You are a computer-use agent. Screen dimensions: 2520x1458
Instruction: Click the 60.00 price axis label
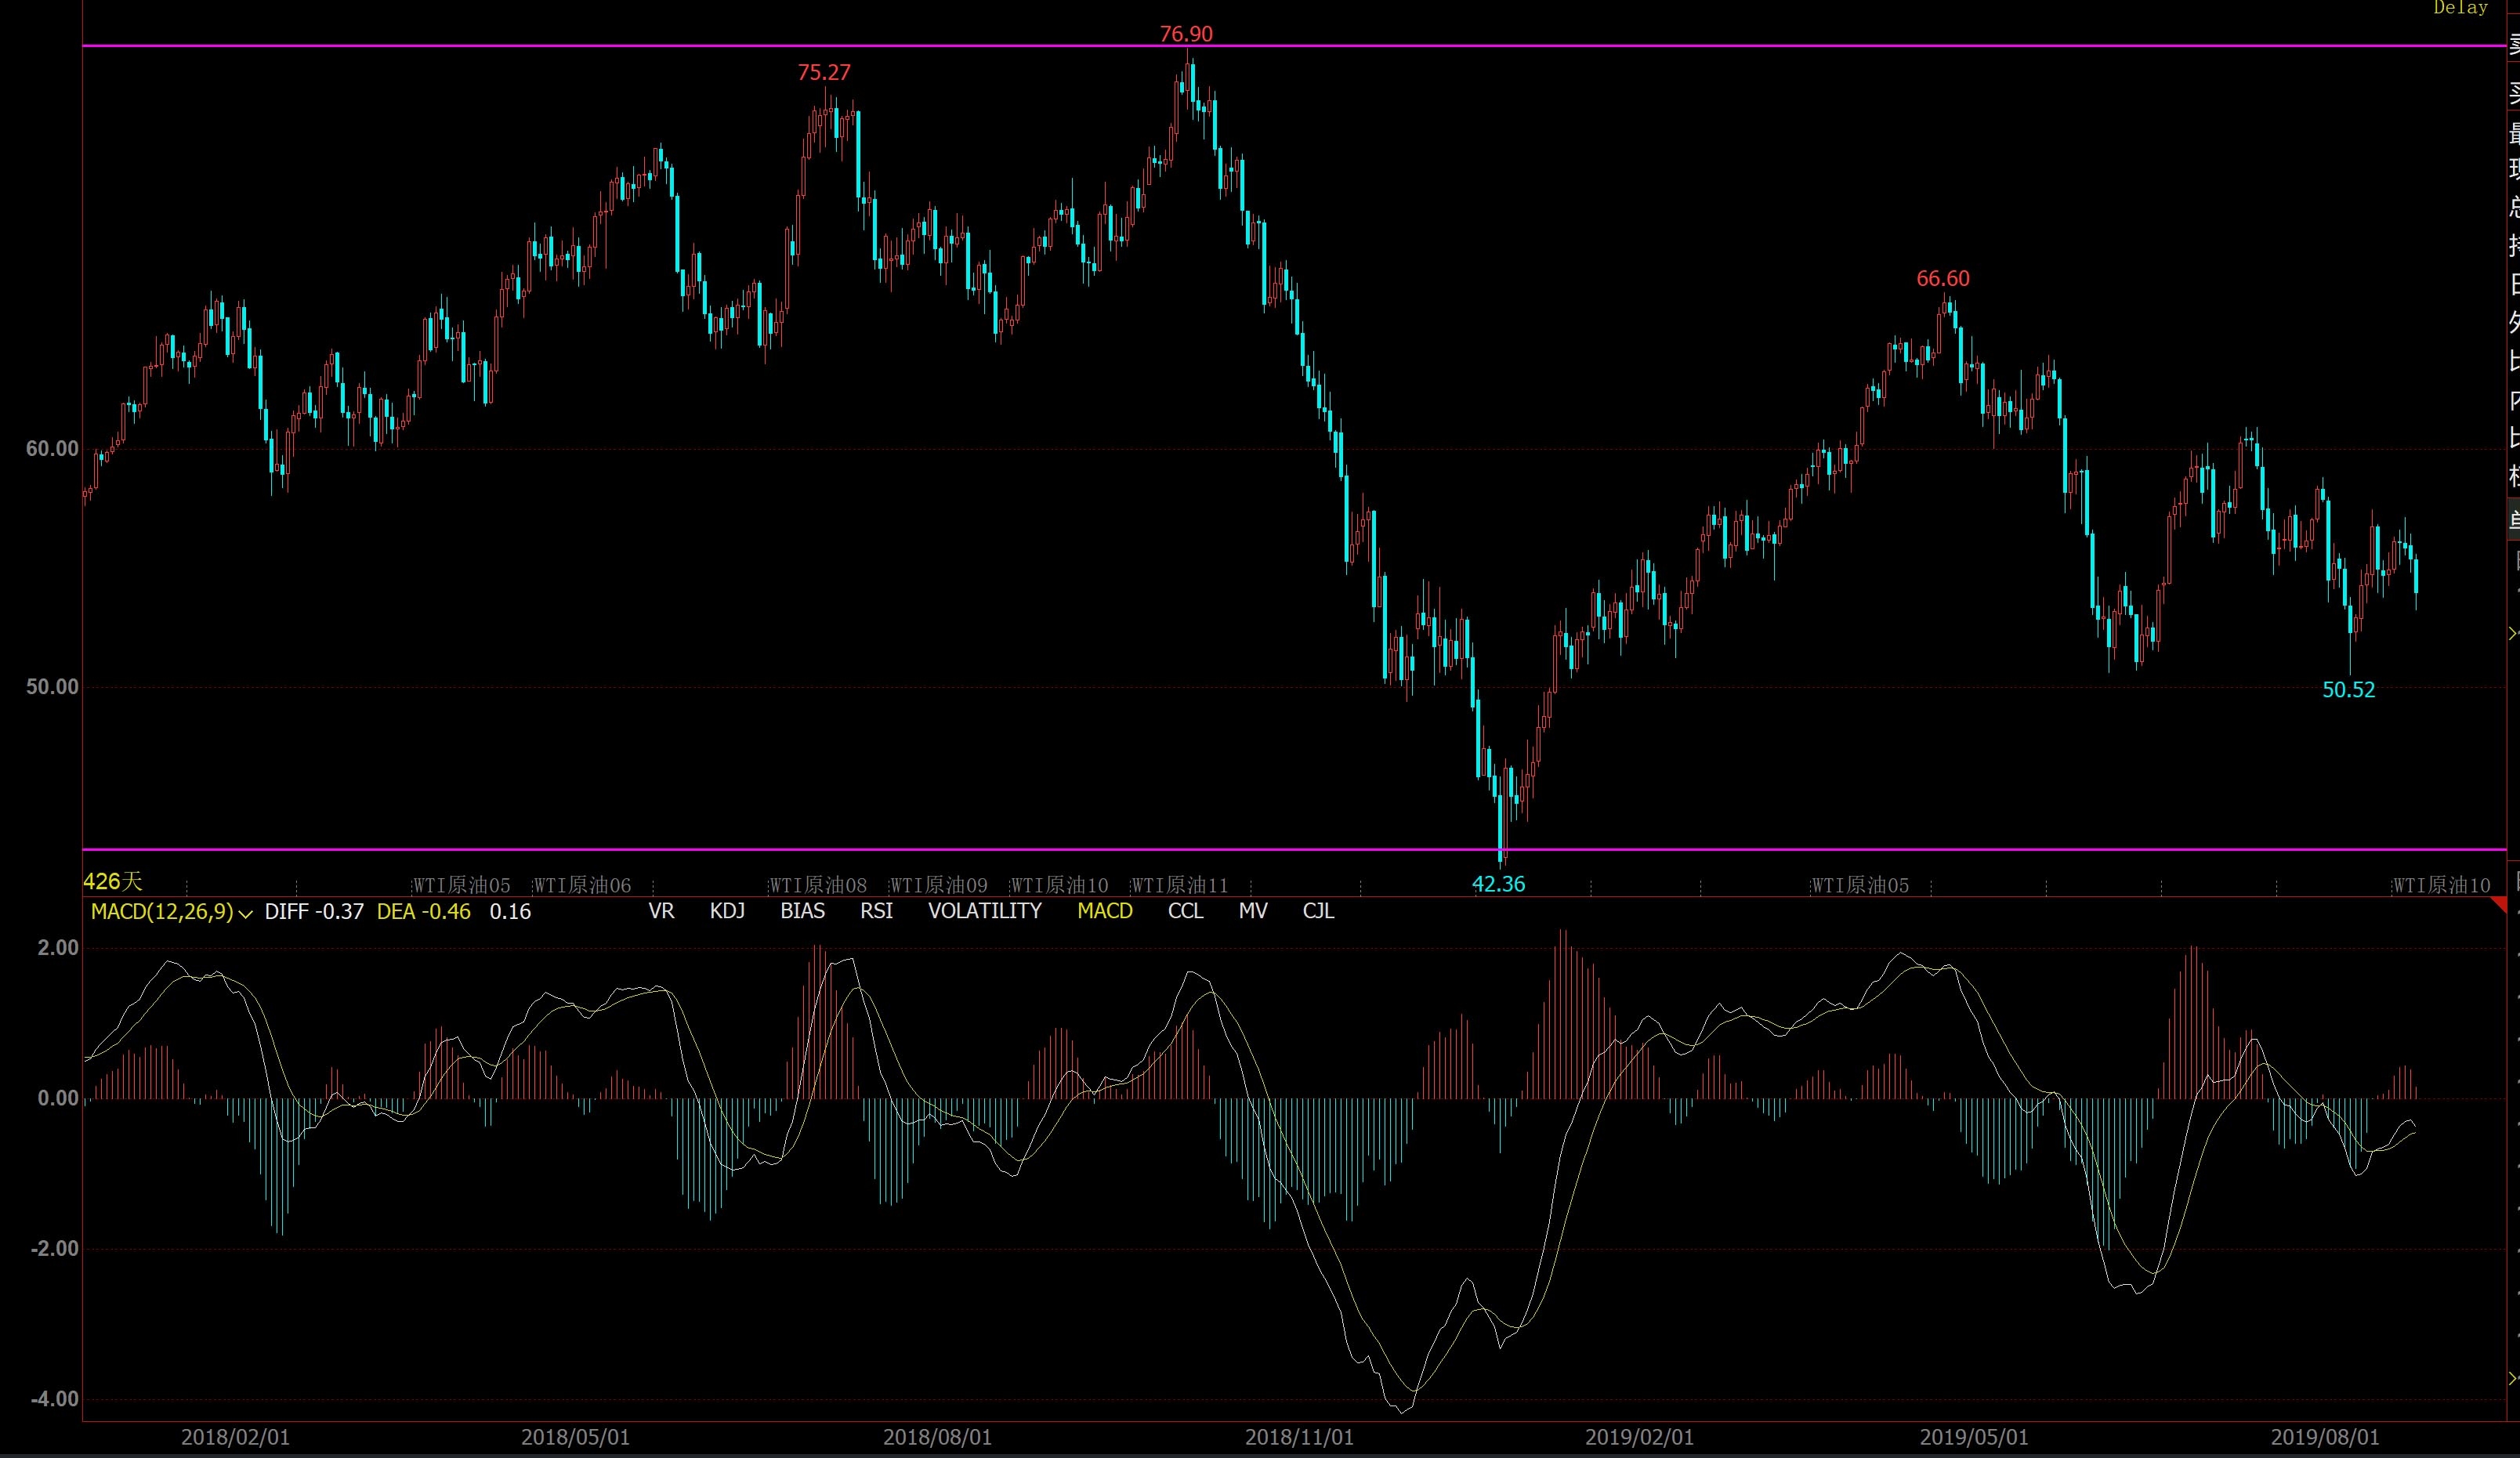point(52,449)
